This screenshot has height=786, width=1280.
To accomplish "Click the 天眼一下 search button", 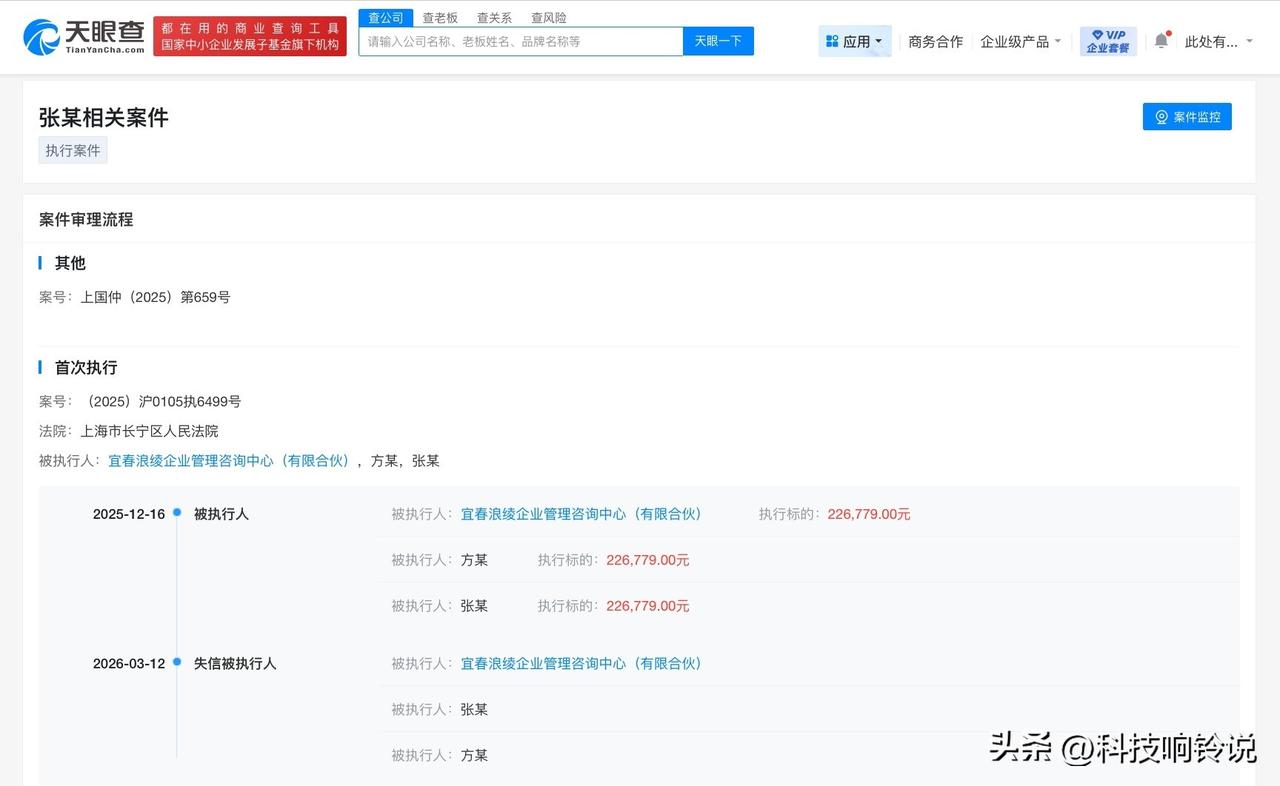I will tap(718, 40).
